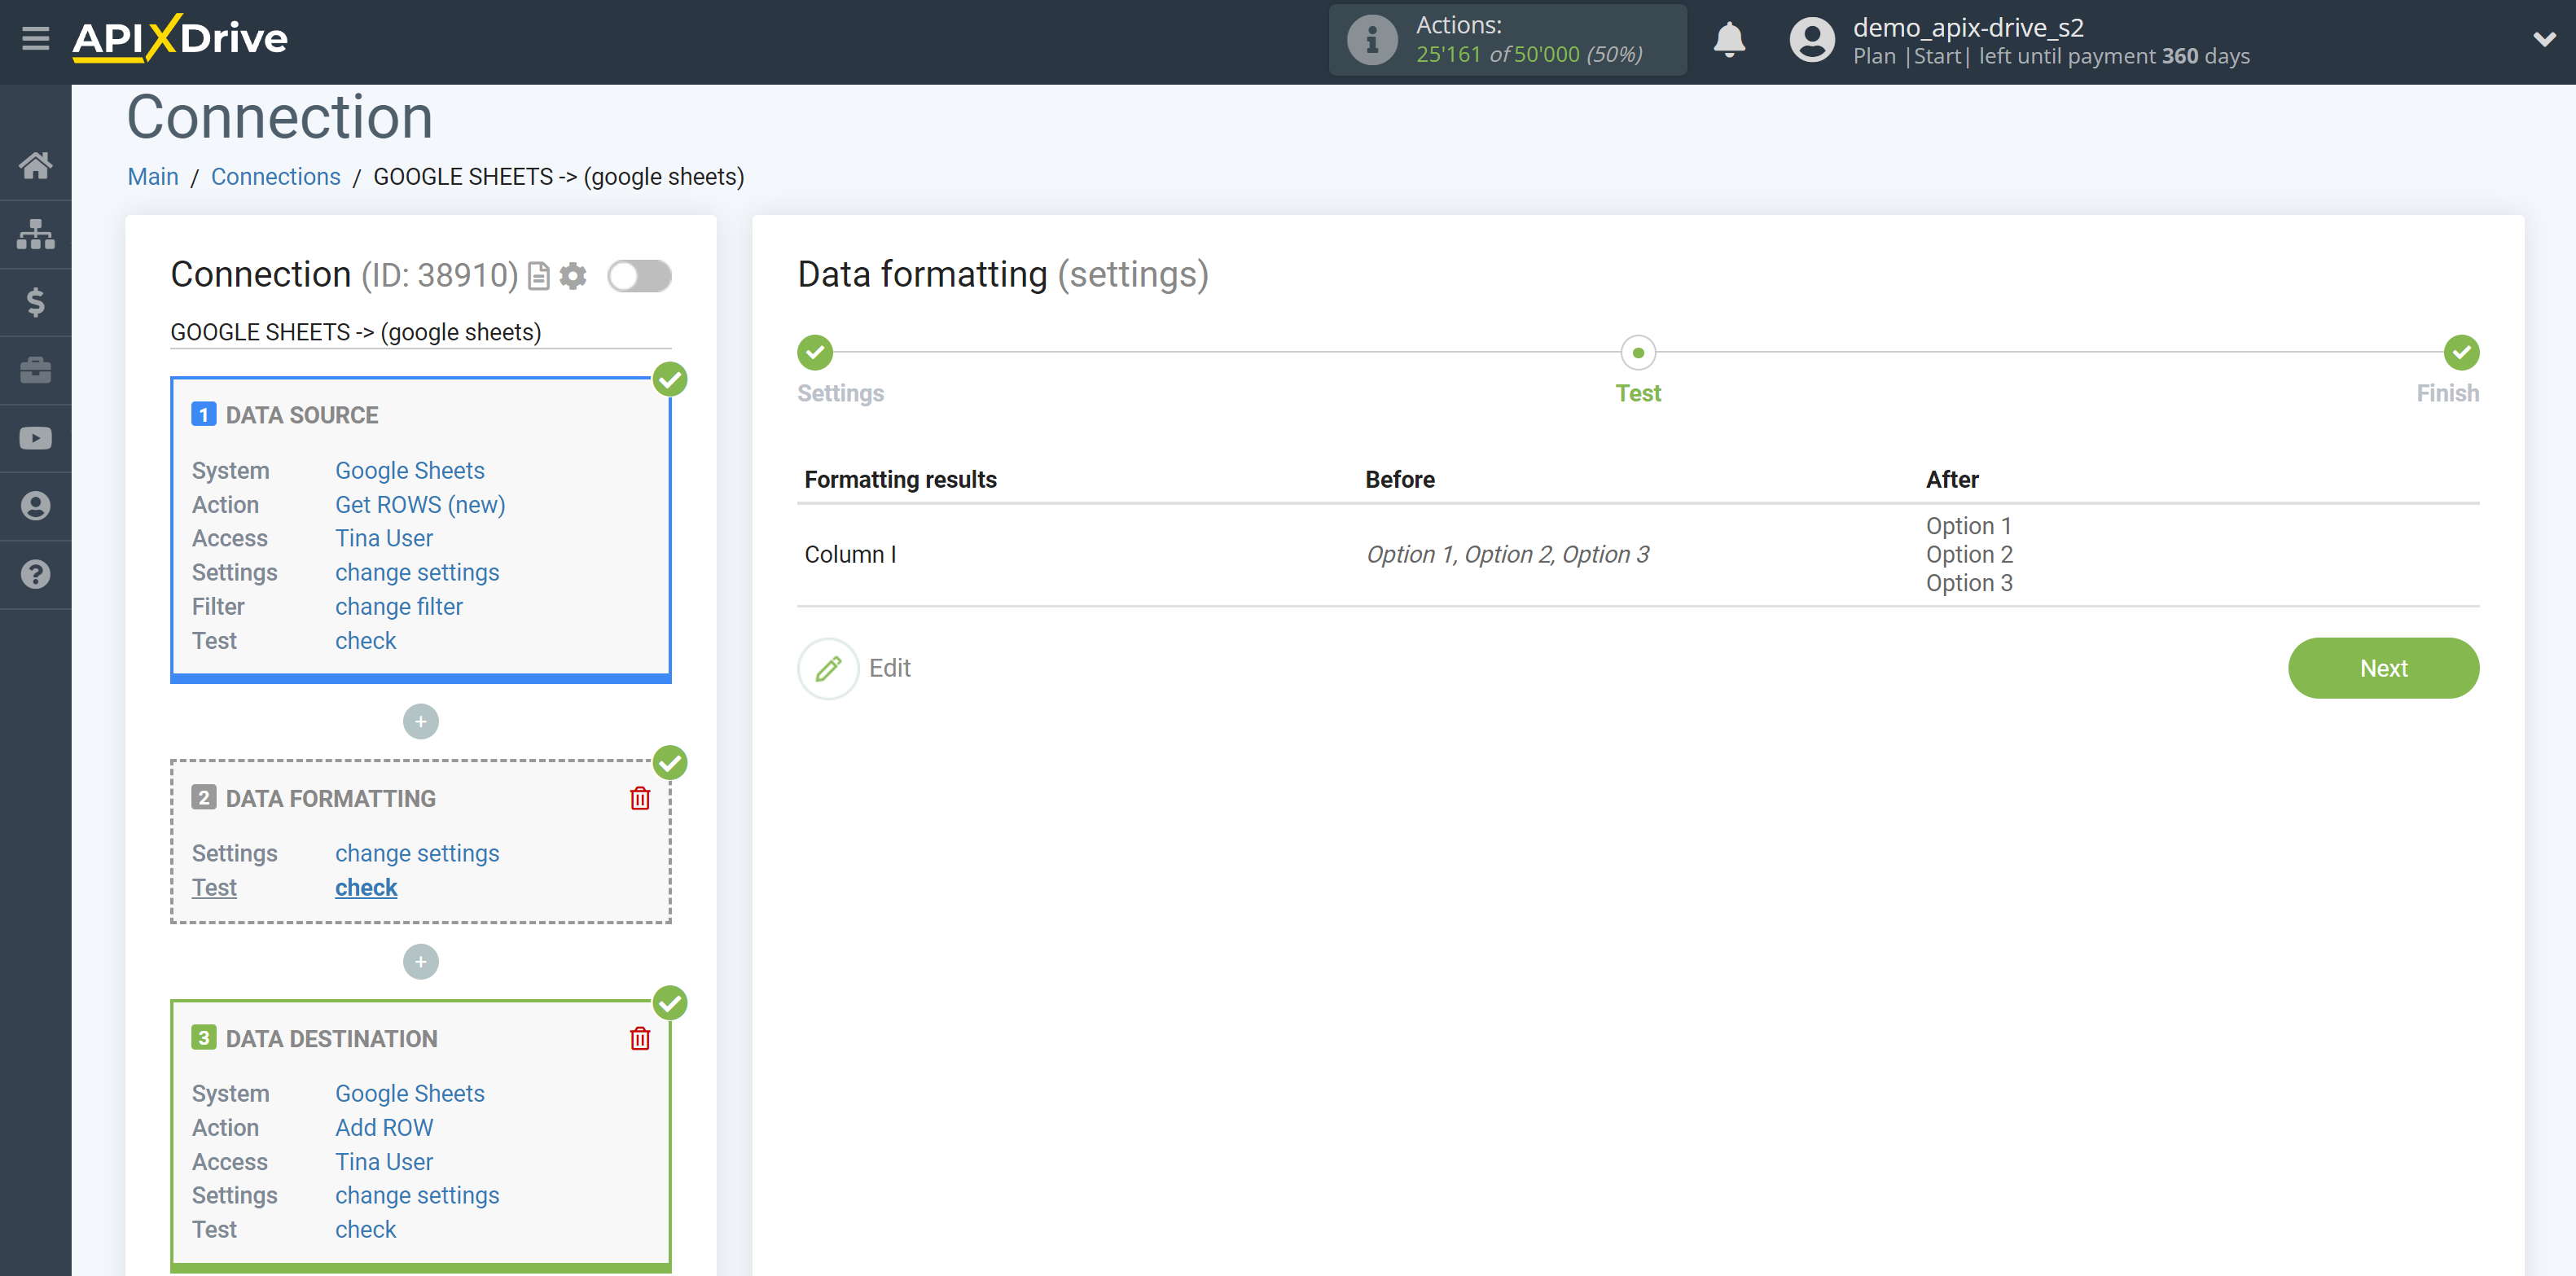
Task: Jump to the Finish step
Action: point(2461,353)
